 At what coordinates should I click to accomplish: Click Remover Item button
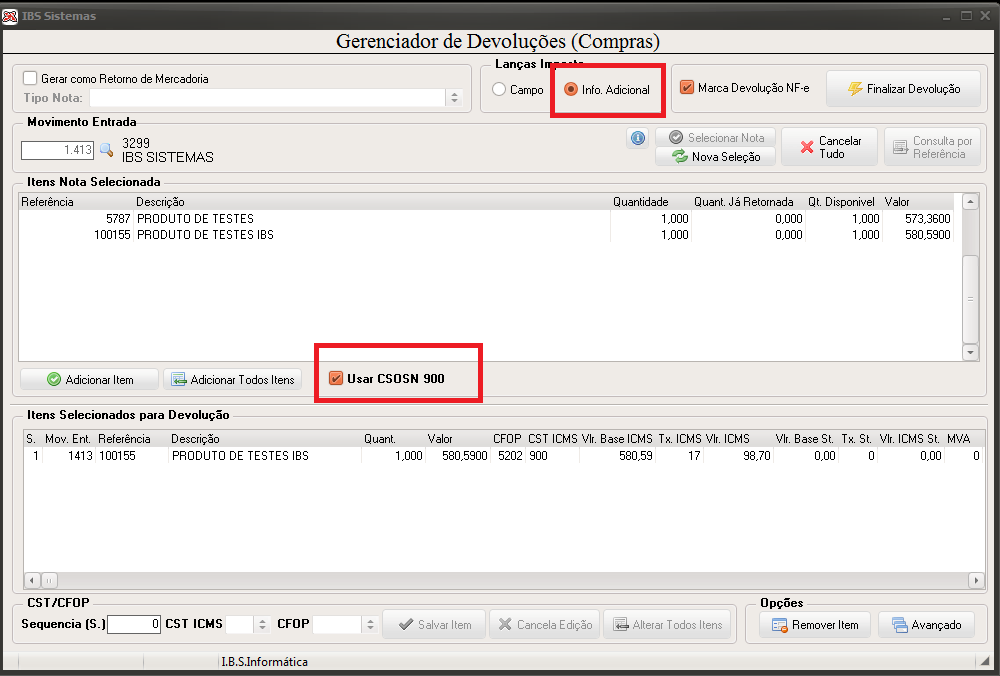tap(815, 625)
